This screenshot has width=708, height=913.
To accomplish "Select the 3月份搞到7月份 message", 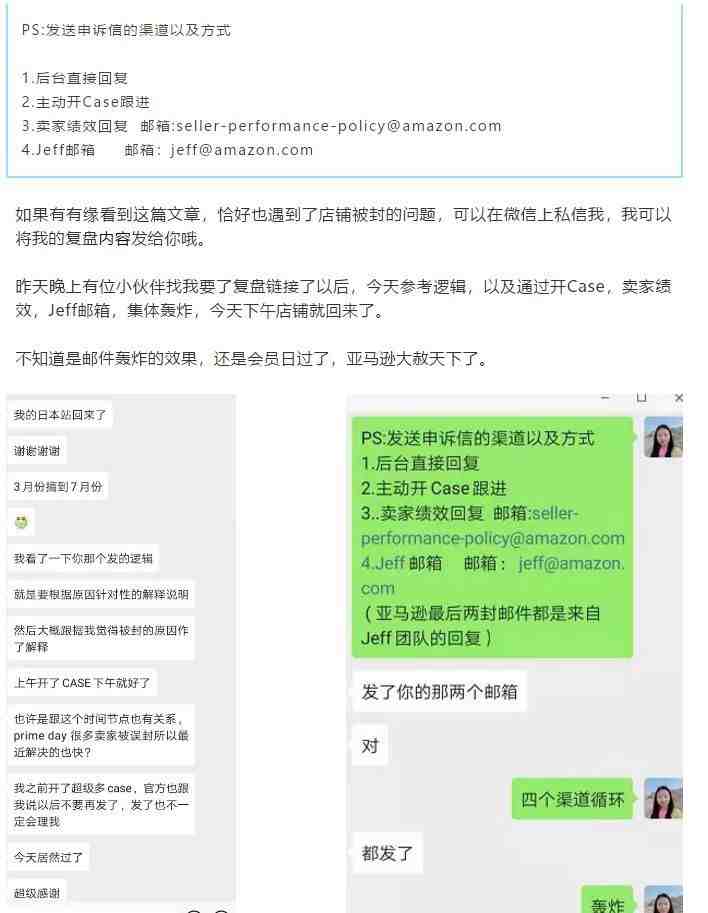I will tap(58, 487).
